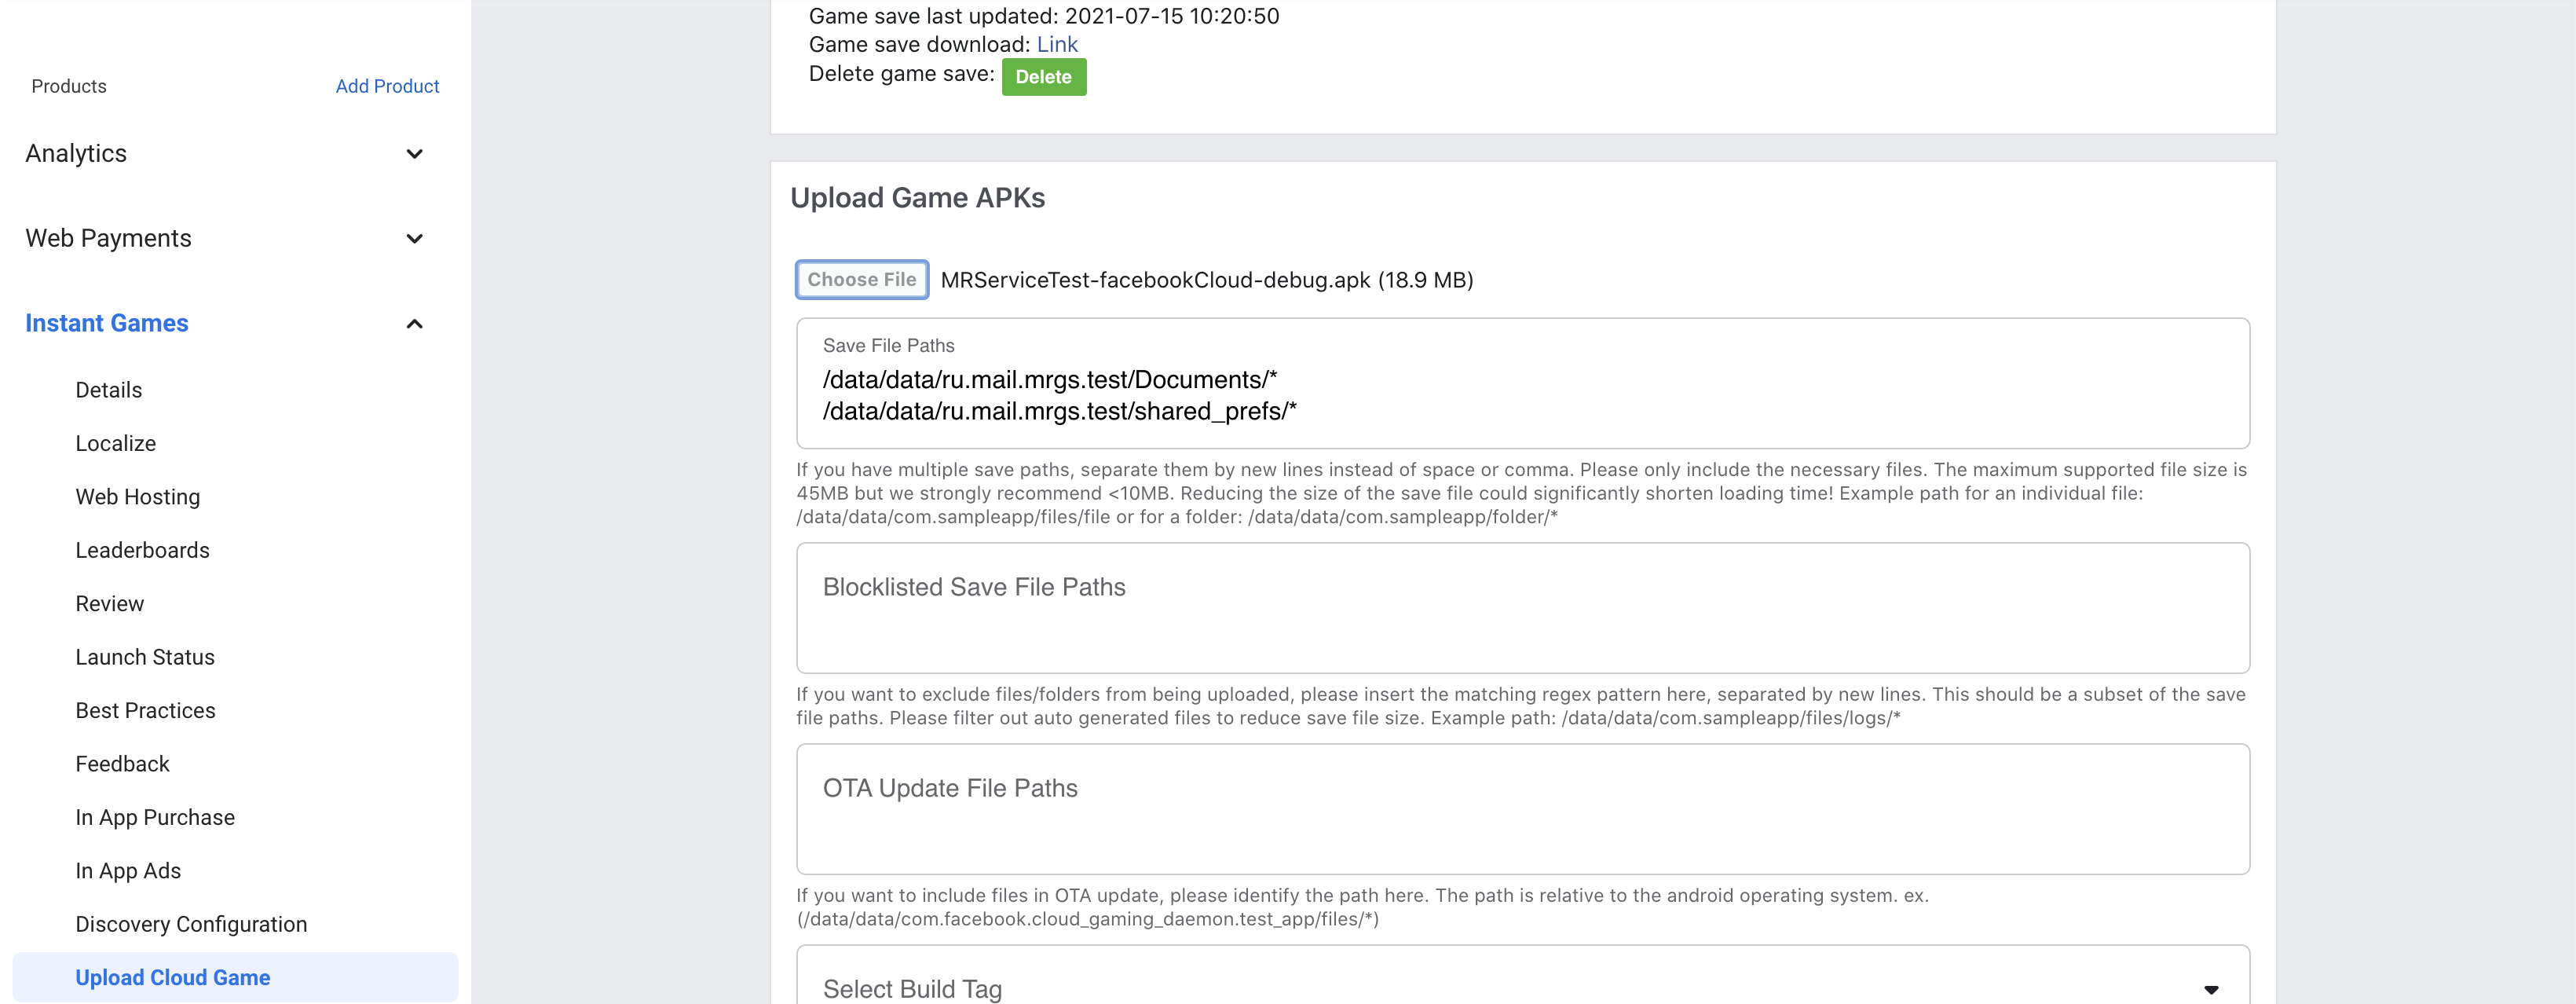The height and width of the screenshot is (1004, 2576).
Task: Open the Review section
Action: tap(110, 603)
